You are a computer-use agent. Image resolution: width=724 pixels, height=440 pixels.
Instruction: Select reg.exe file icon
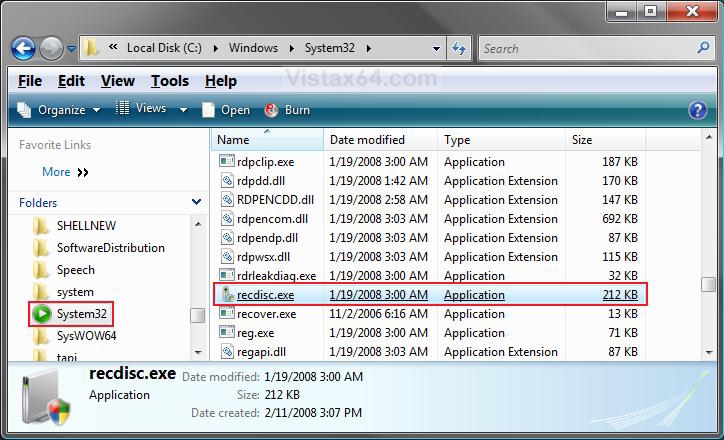(x=226, y=332)
